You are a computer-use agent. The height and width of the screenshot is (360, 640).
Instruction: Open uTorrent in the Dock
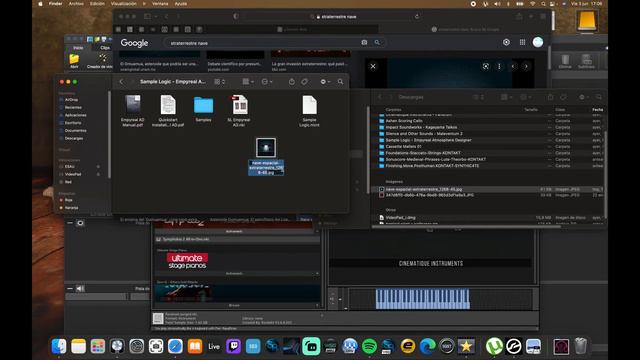tap(494, 346)
